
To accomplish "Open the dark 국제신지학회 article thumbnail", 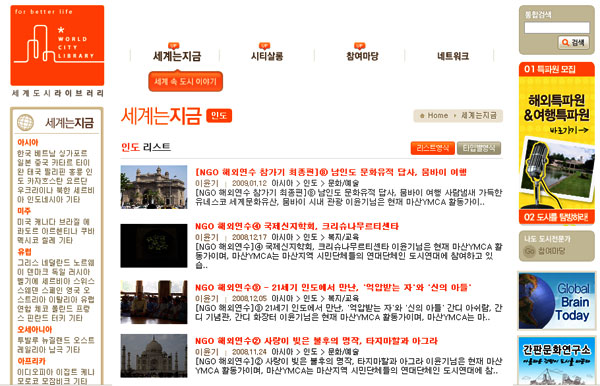I will (x=154, y=246).
